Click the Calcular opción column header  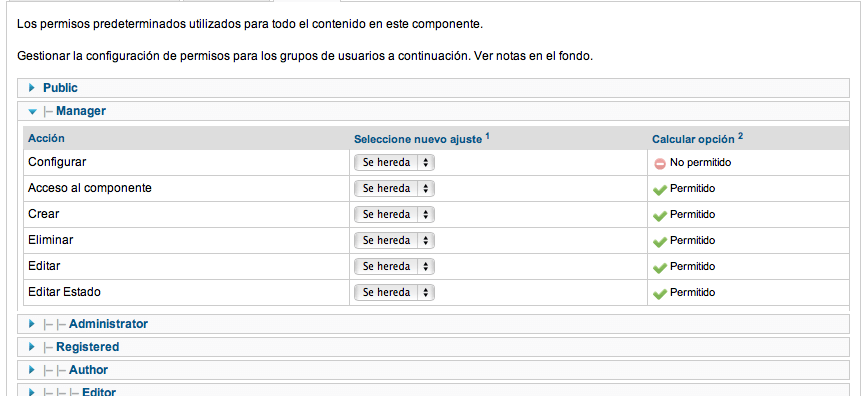698,139
